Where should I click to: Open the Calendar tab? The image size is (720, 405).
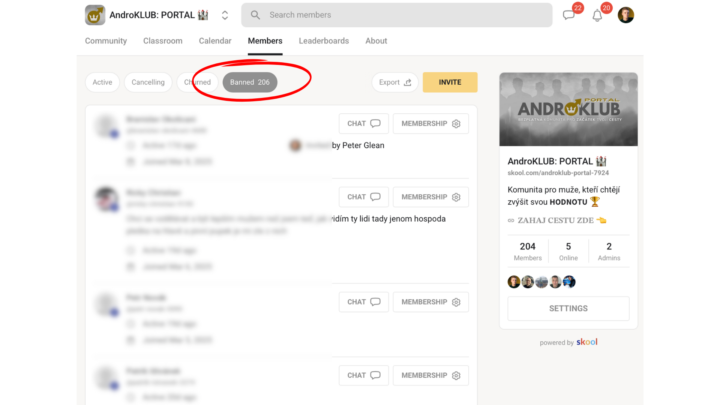(215, 41)
